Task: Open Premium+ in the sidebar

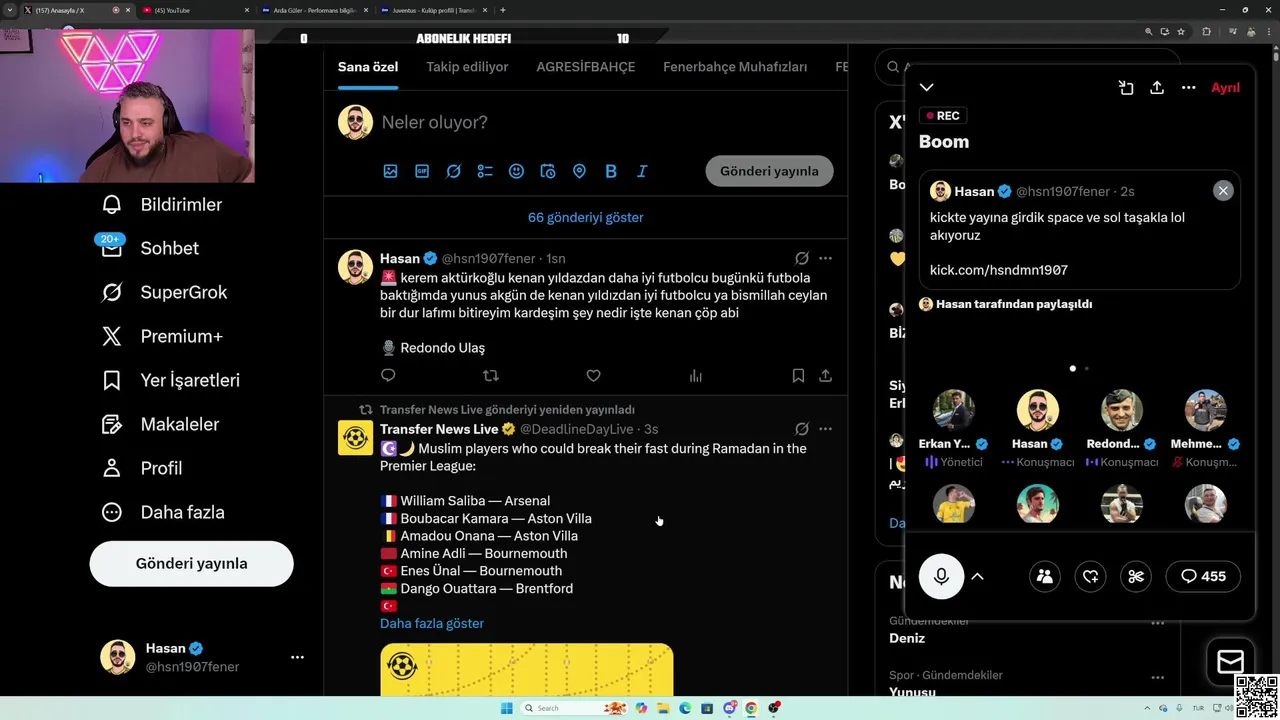Action: click(x=162, y=336)
